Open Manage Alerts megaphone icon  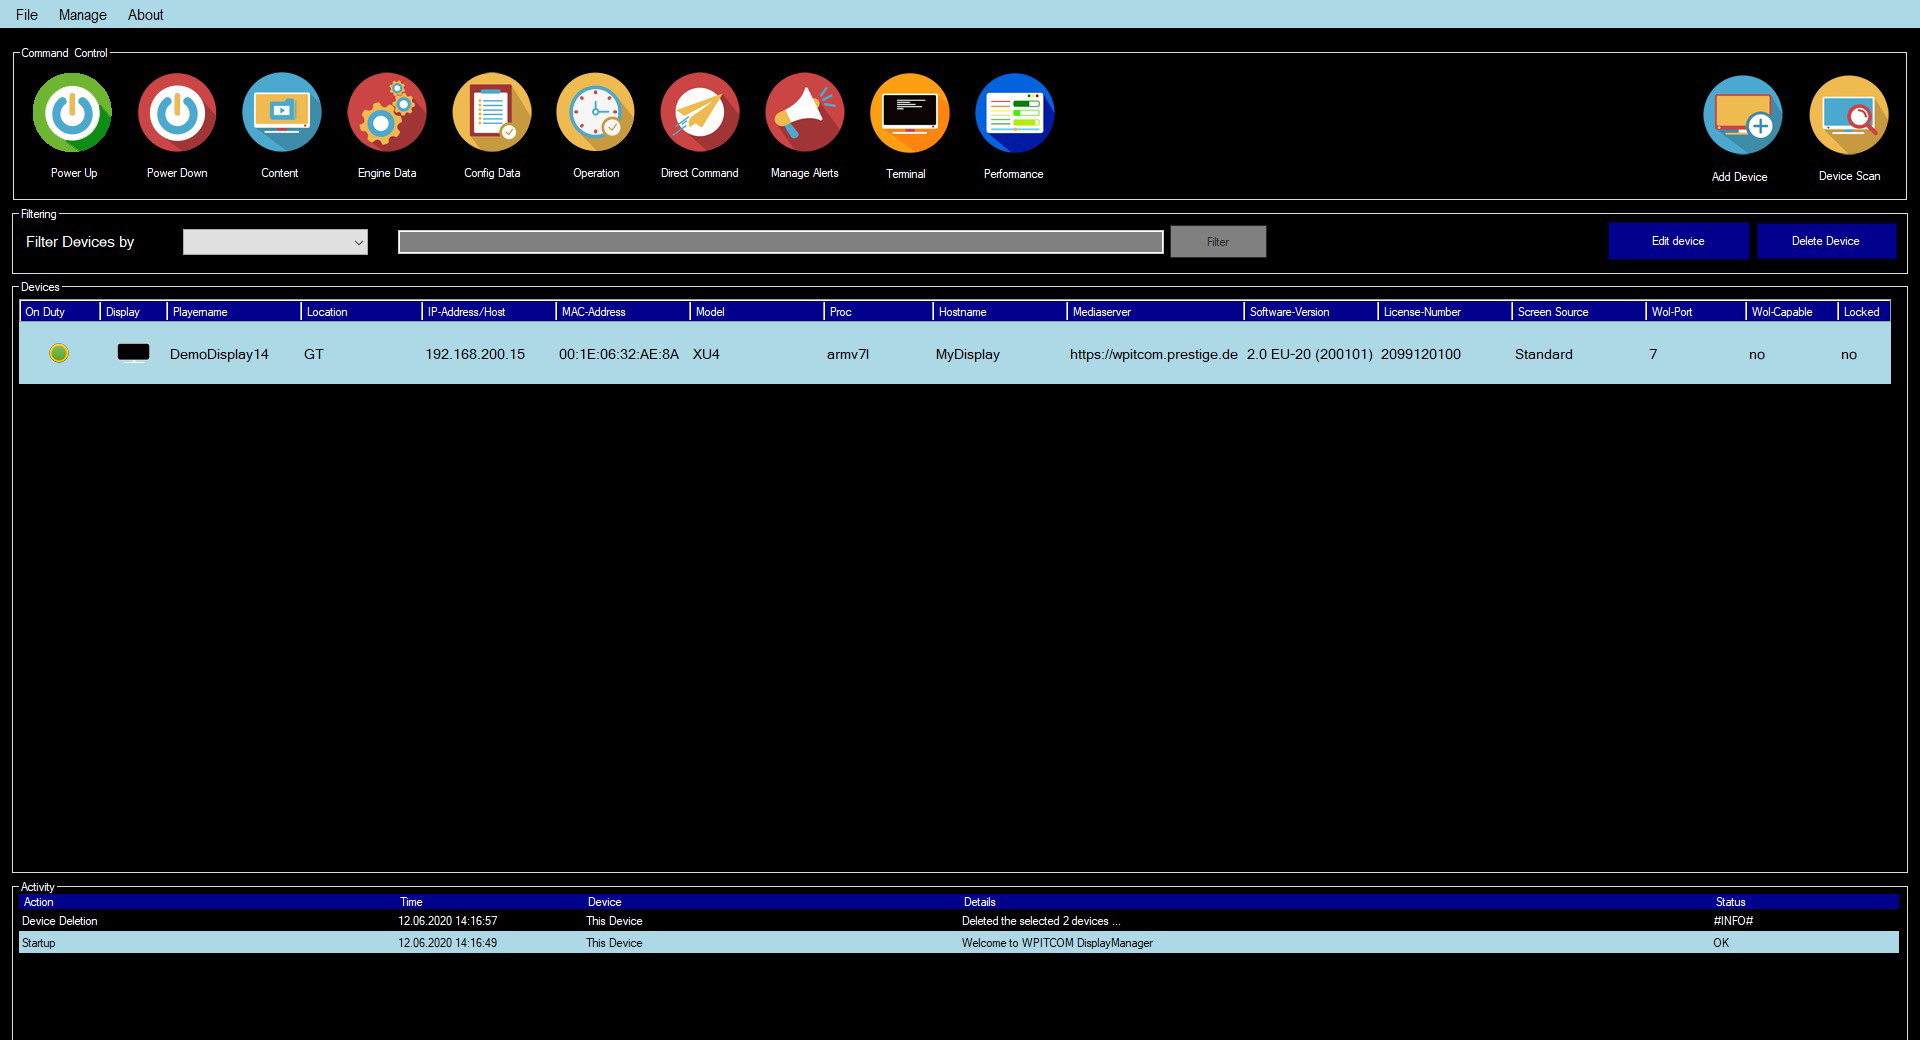[x=805, y=113]
